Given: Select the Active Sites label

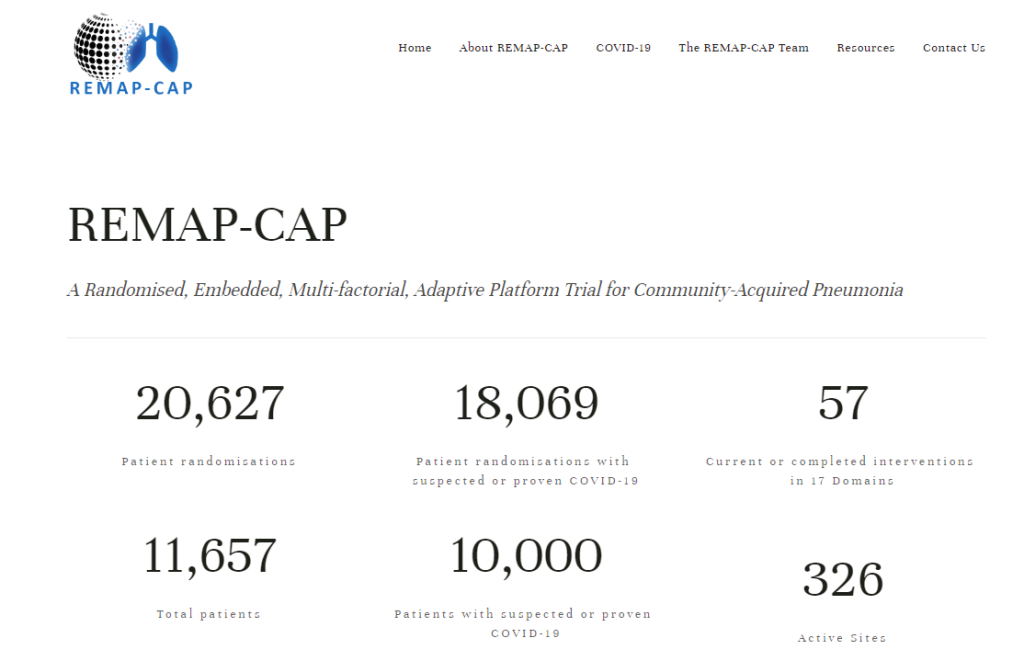Looking at the screenshot, I should (x=842, y=637).
